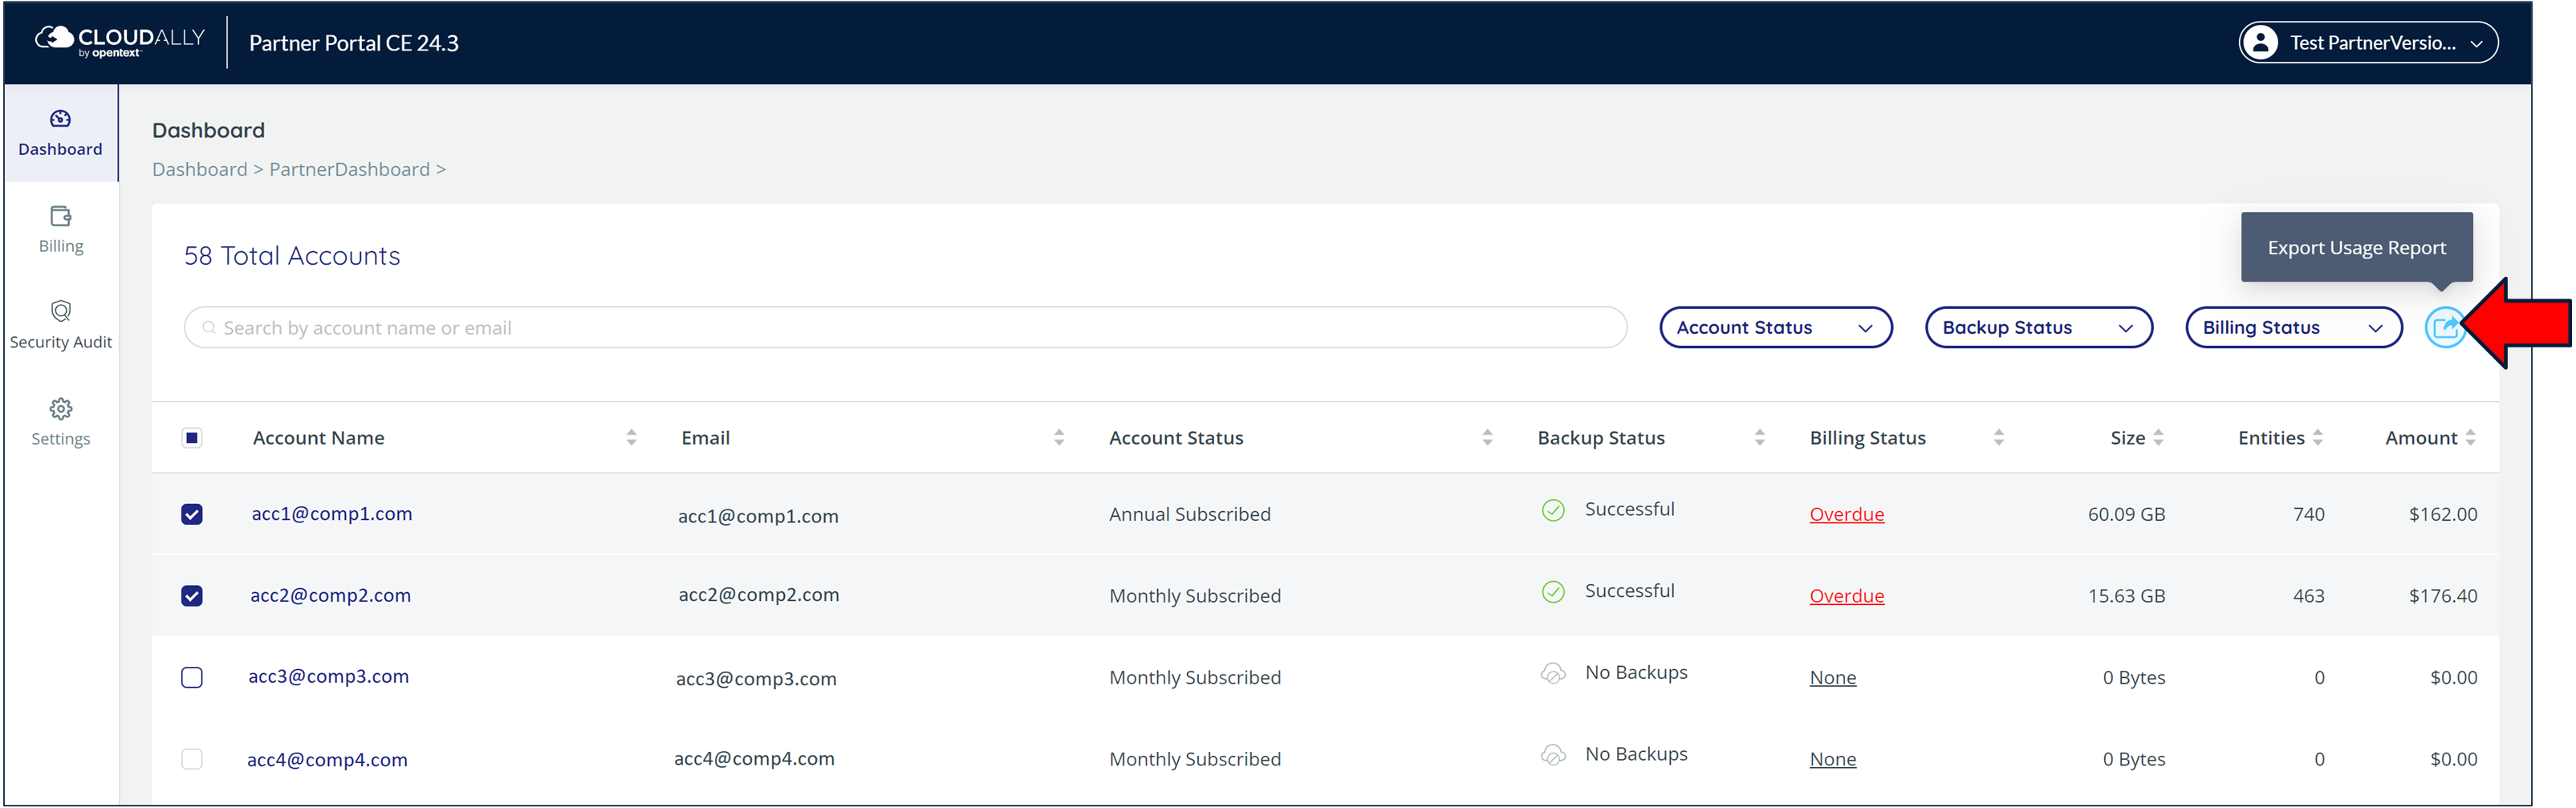2576x808 pixels.
Task: Open account acc1@comp1.com name link
Action: [x=331, y=514]
